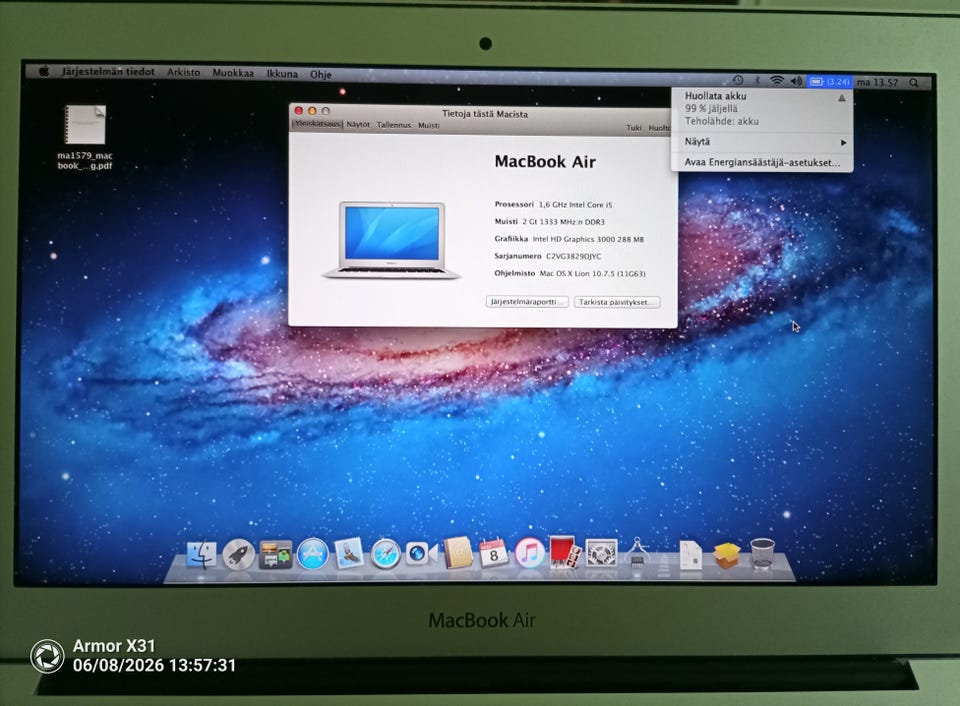The width and height of the screenshot is (960, 706).
Task: Switch to the Näytöt tab
Action: point(358,124)
